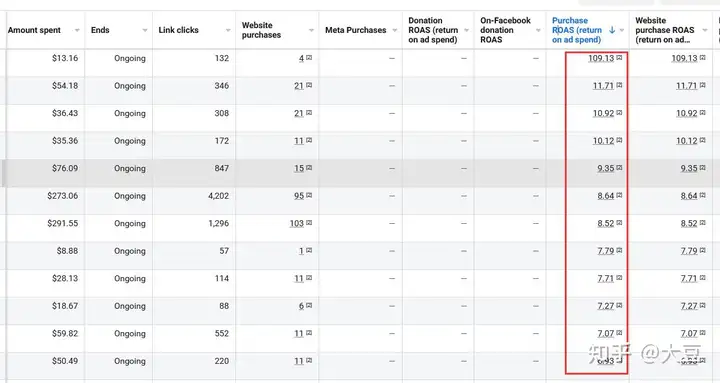Click info icon next to 11.71 Website purchase ROAS
This screenshot has height=383, width=720.
click(703, 85)
